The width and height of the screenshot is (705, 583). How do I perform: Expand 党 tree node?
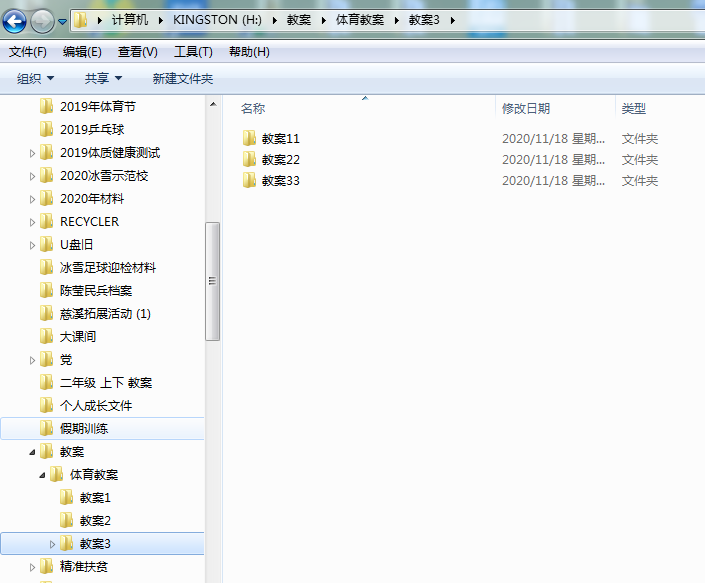32,360
